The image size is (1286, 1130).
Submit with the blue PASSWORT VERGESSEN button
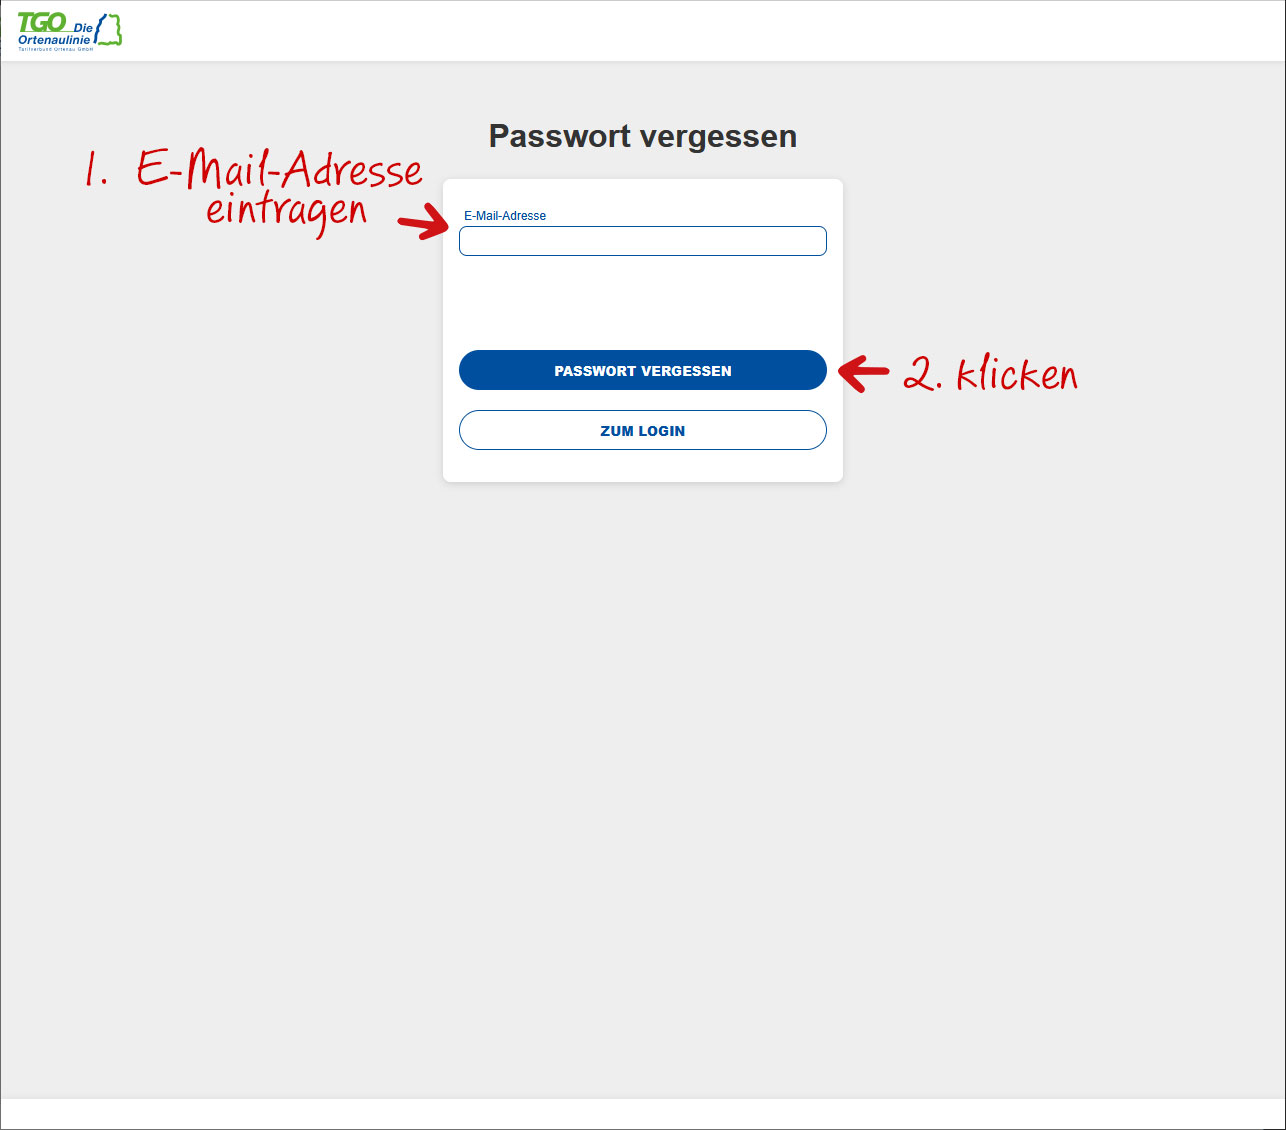(643, 370)
